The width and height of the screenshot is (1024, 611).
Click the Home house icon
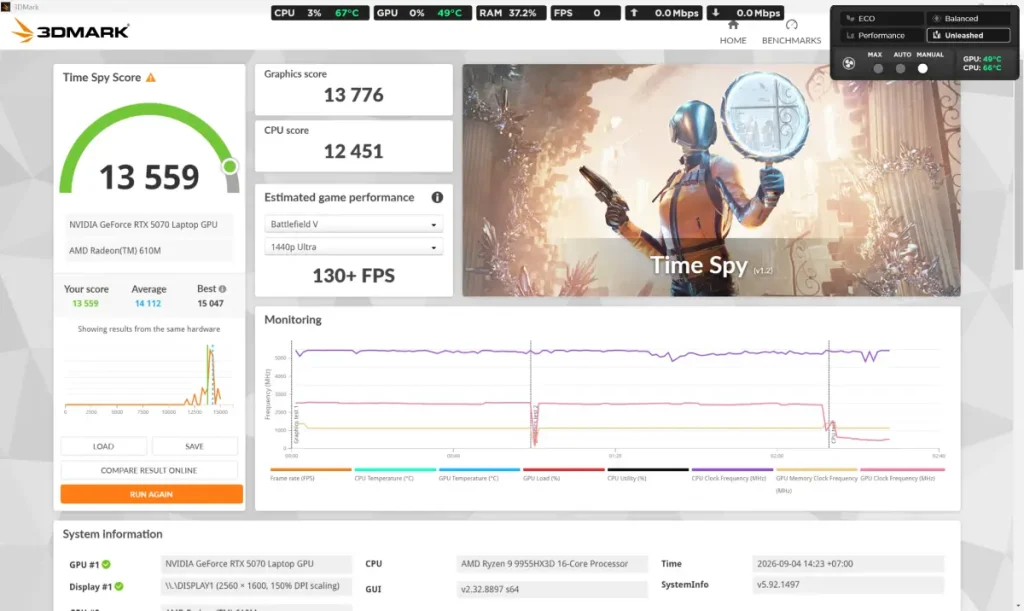[733, 25]
